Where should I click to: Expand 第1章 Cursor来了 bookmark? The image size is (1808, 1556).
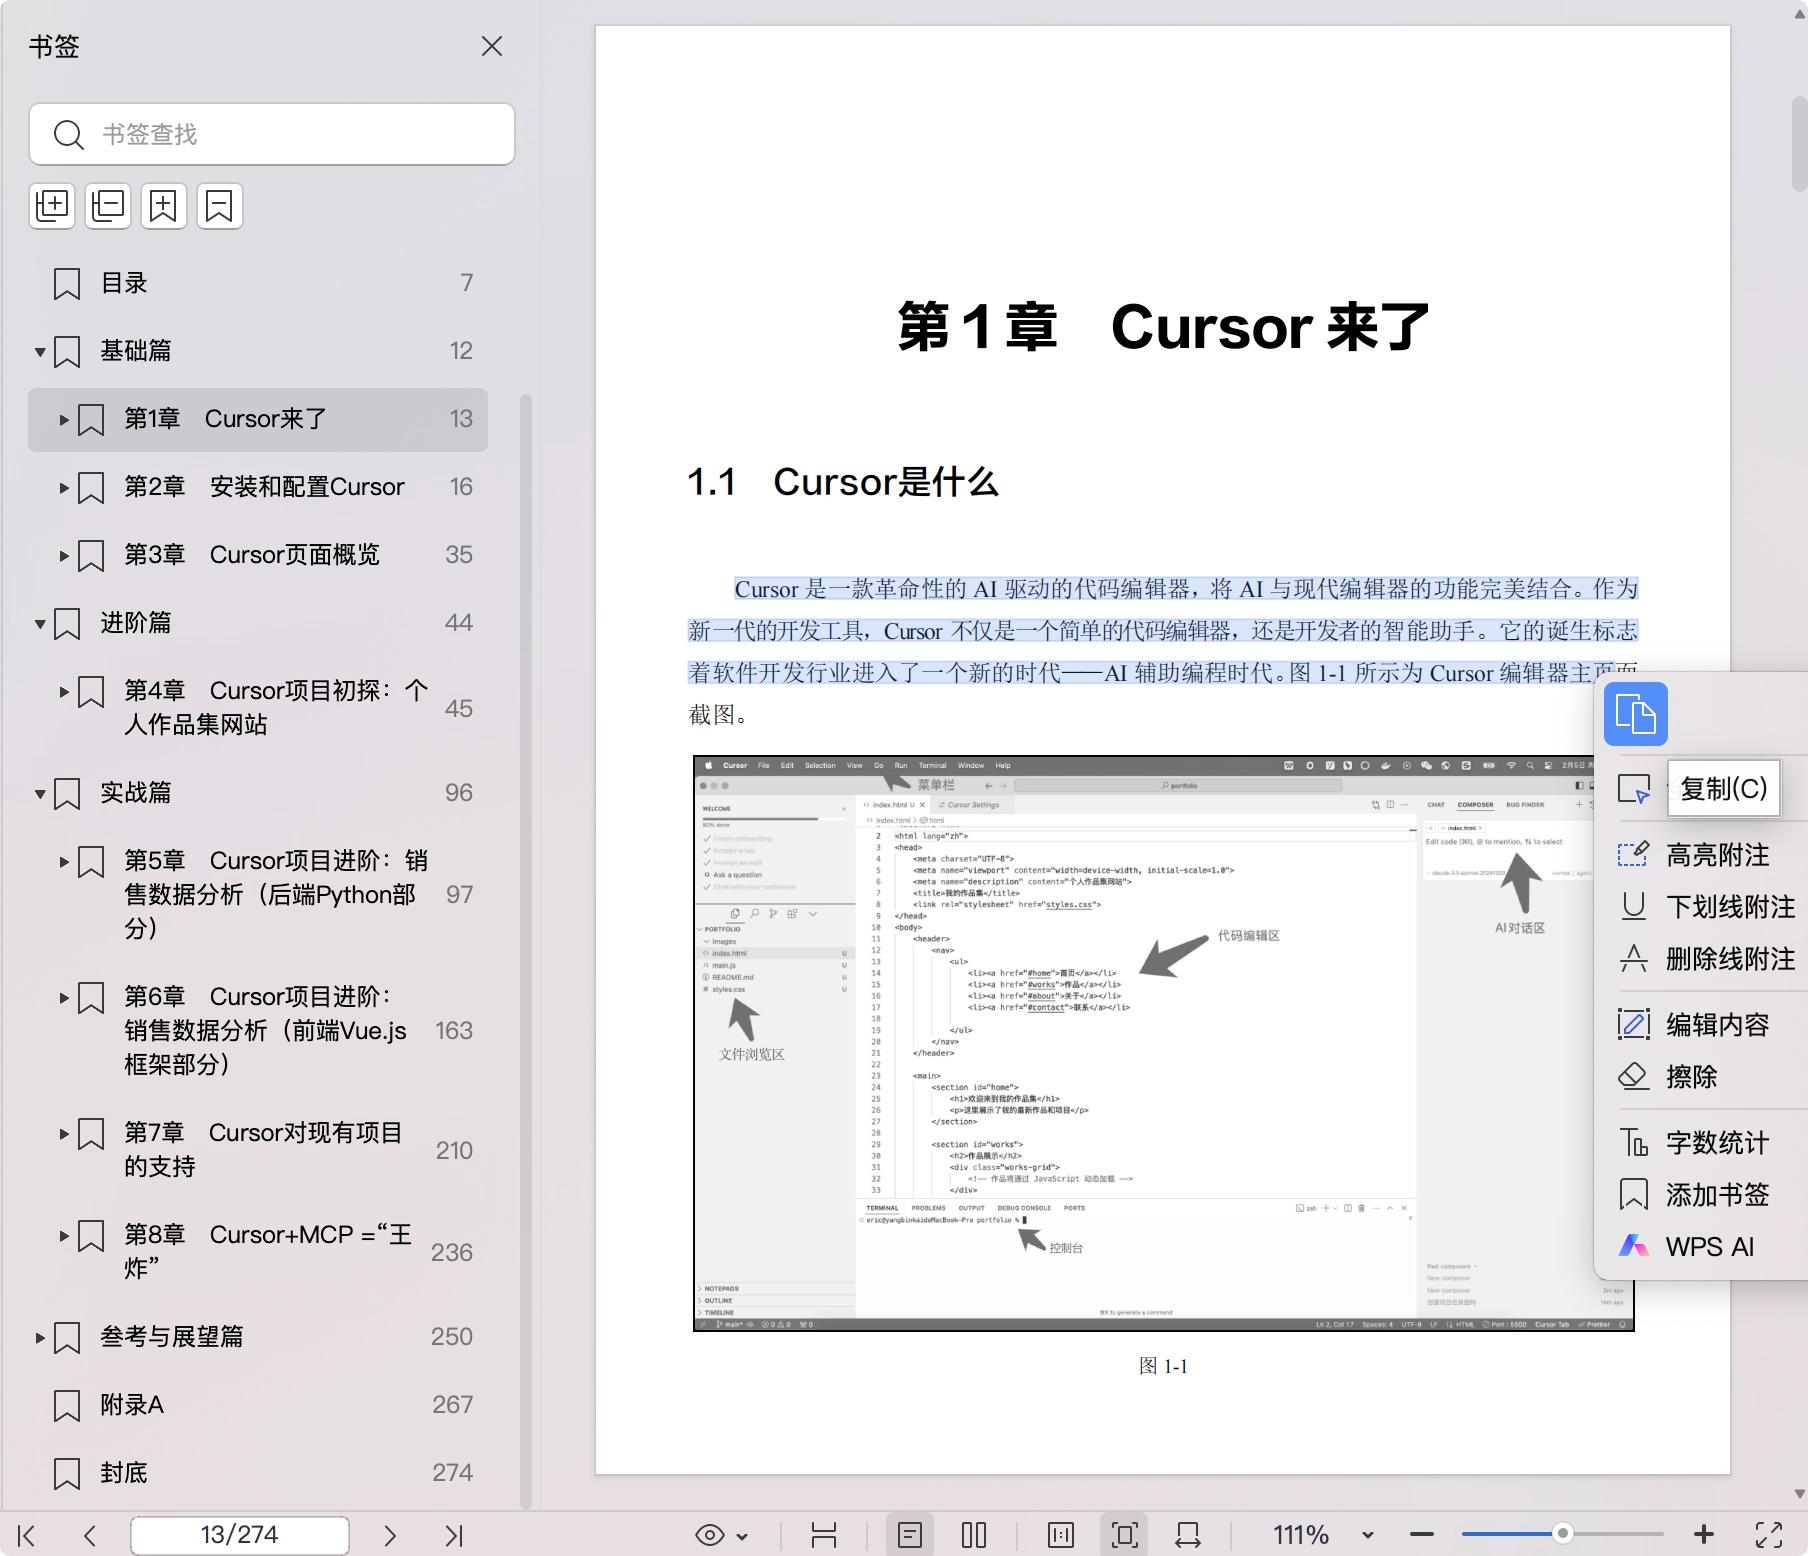[x=64, y=419]
